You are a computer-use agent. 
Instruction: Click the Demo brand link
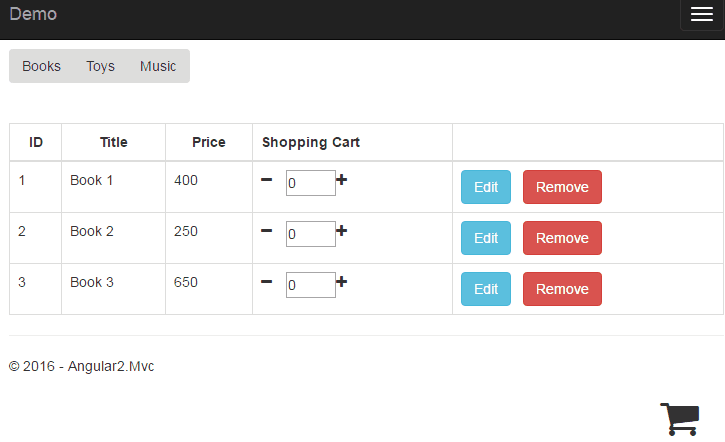pyautogui.click(x=33, y=14)
